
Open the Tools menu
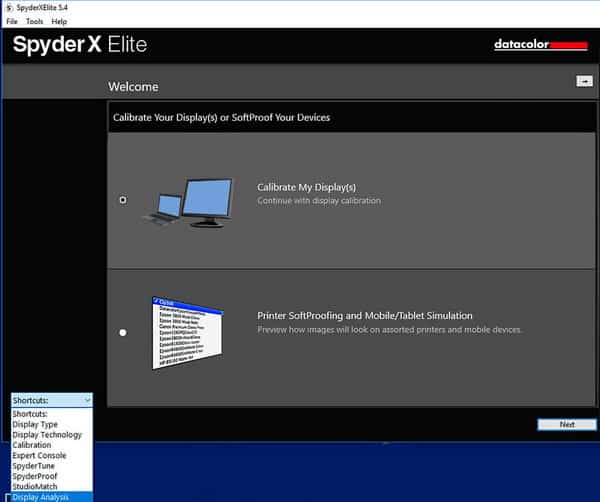pyautogui.click(x=34, y=21)
